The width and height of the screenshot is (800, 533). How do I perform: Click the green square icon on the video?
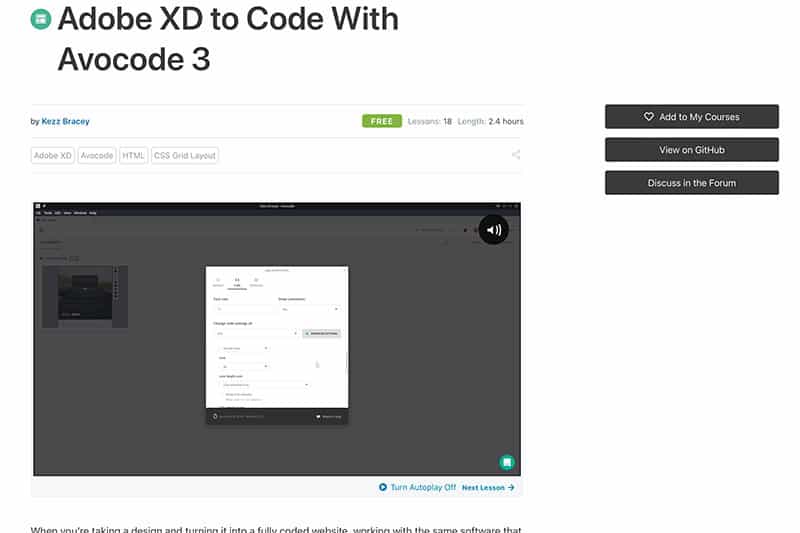507,462
